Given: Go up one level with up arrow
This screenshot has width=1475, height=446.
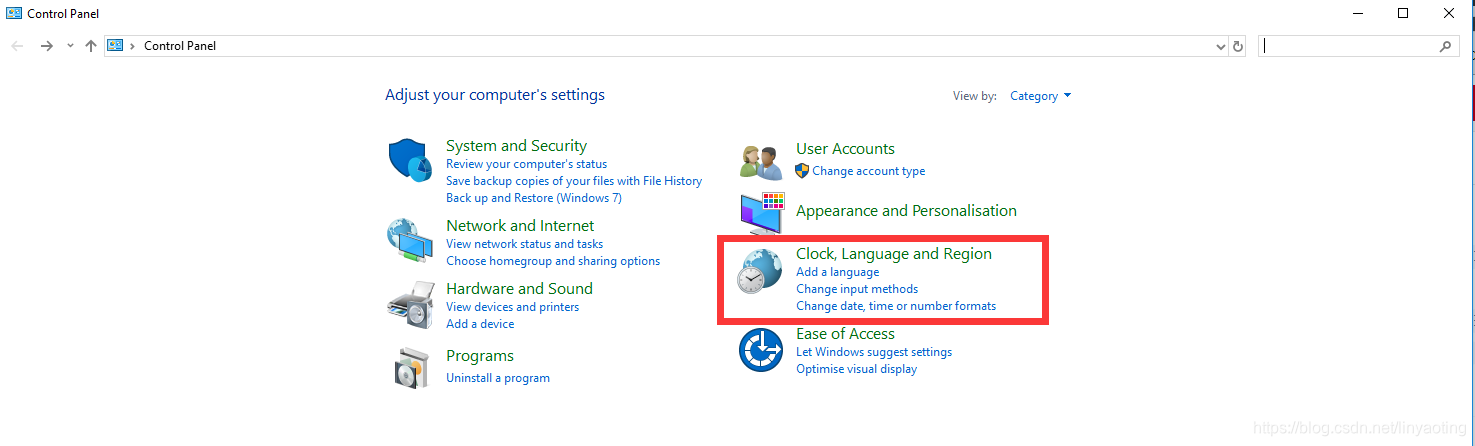Looking at the screenshot, I should (91, 46).
